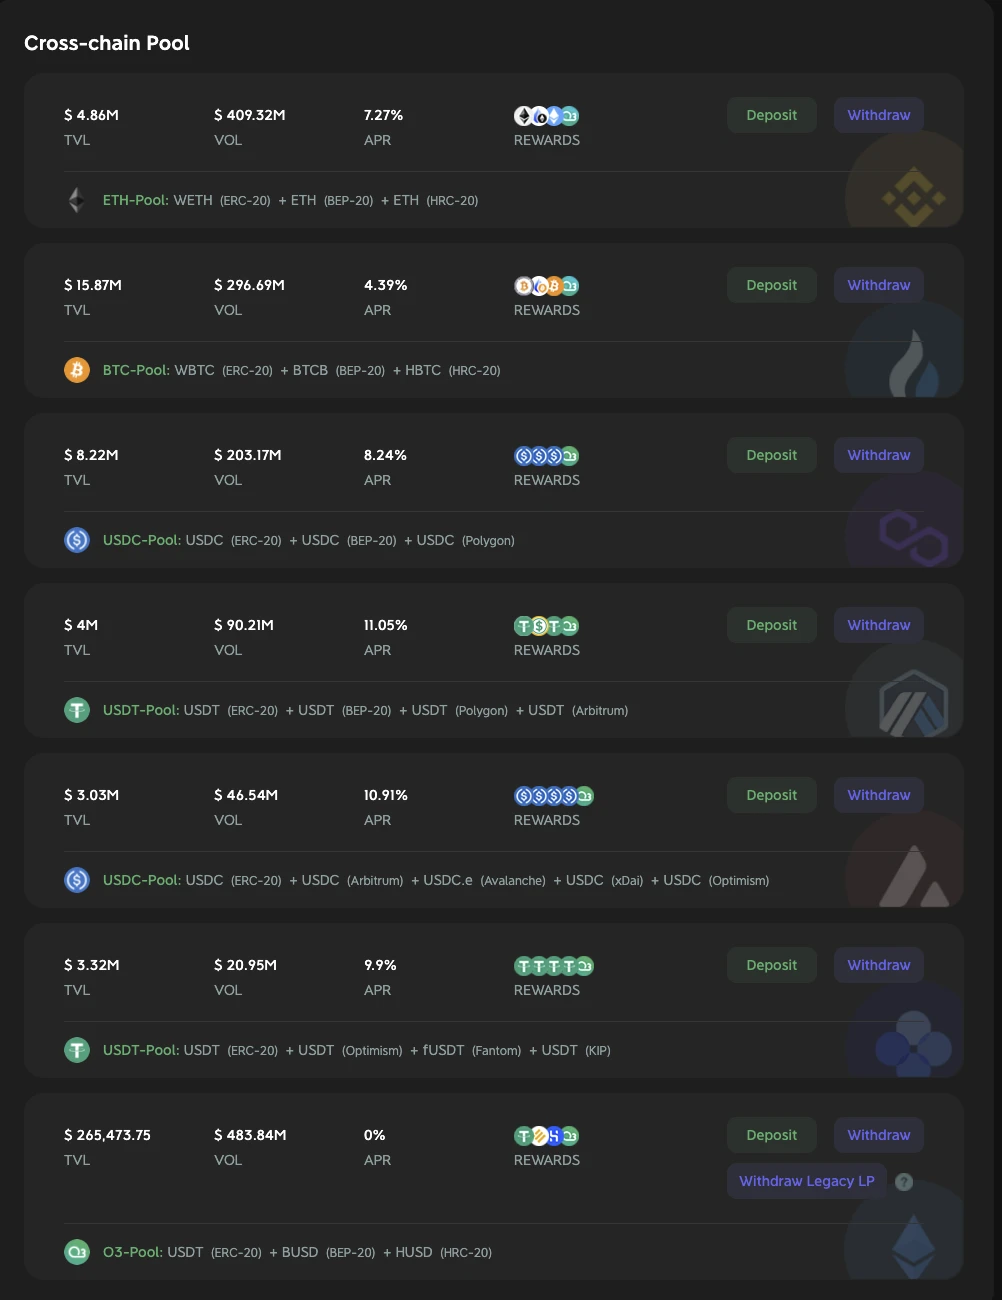Withdraw from the USDT (KIP) pool
This screenshot has width=1002, height=1300.
pos(879,965)
